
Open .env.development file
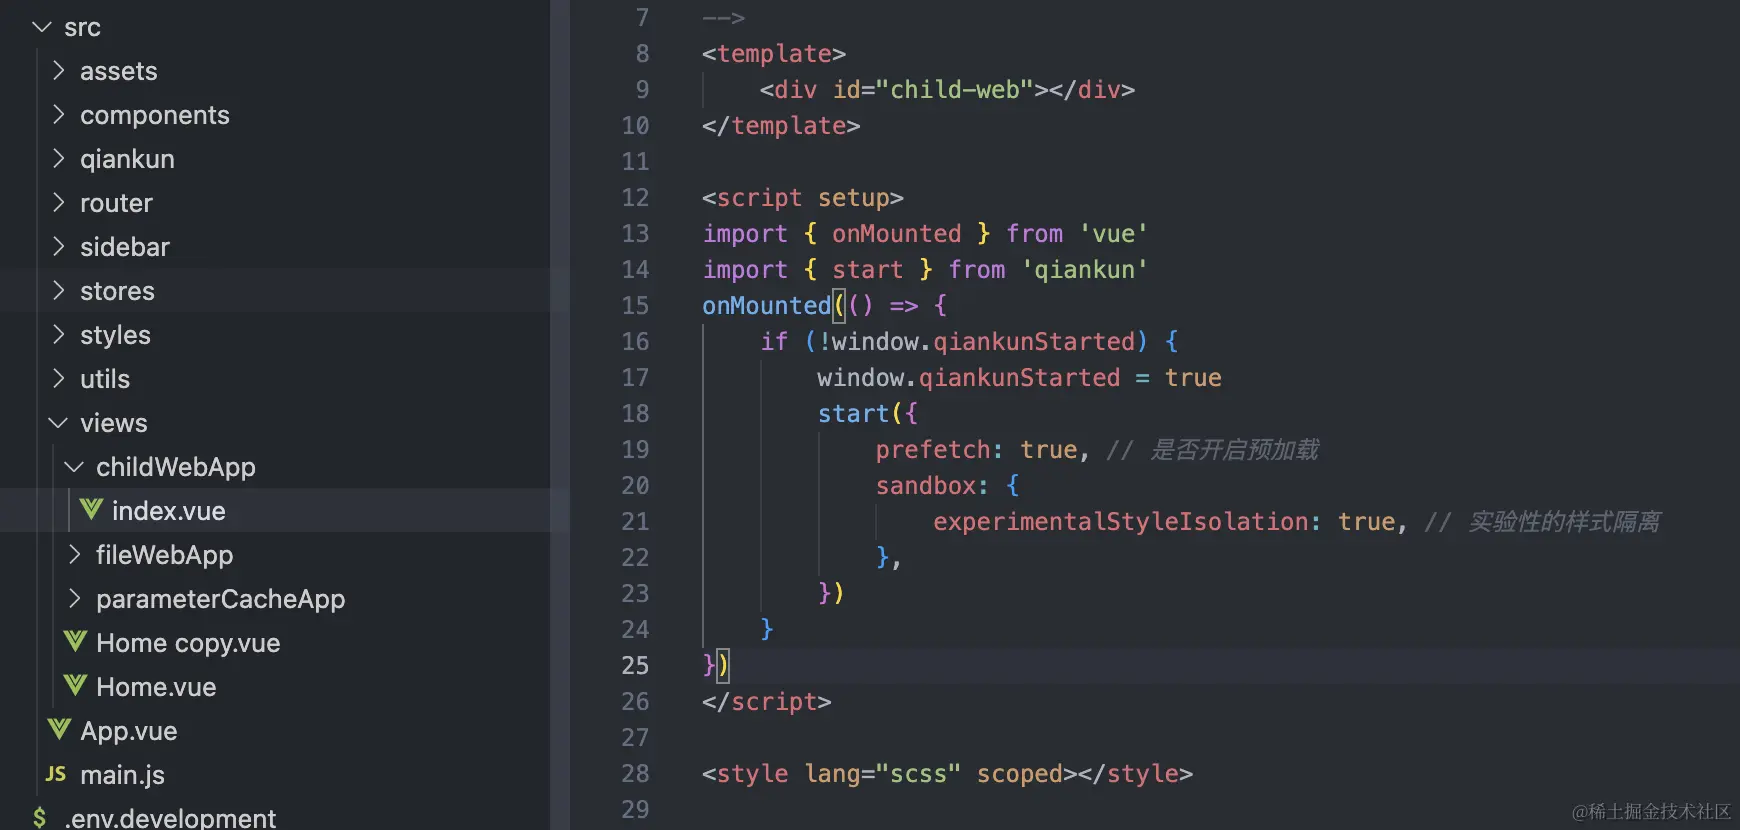click(x=170, y=818)
